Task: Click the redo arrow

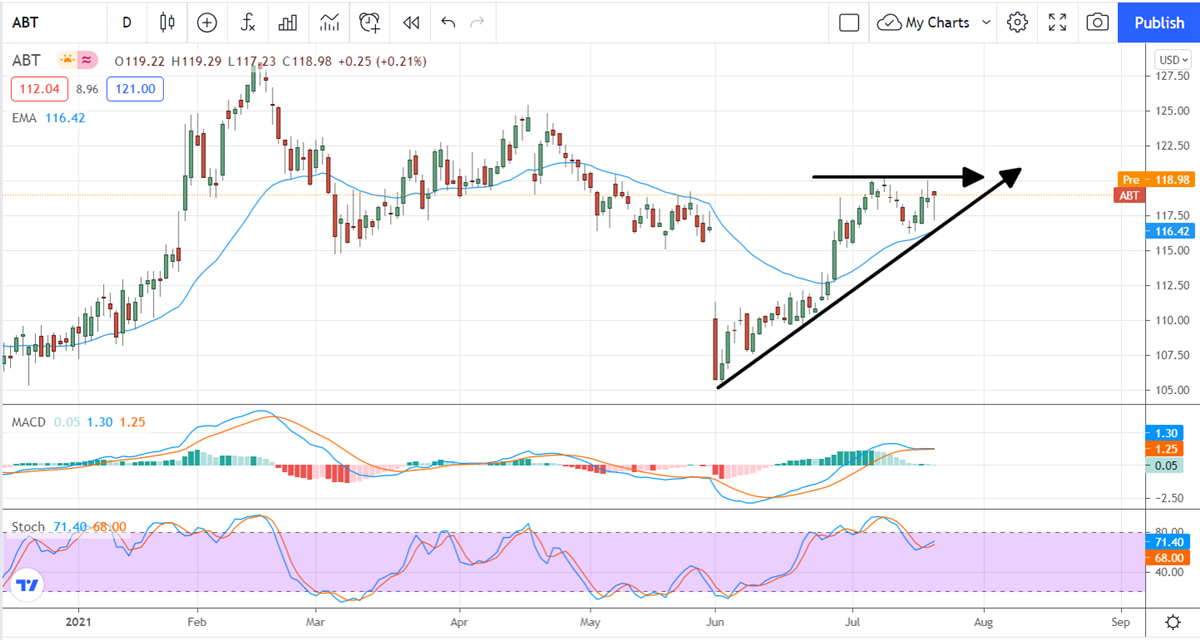Action: (477, 22)
